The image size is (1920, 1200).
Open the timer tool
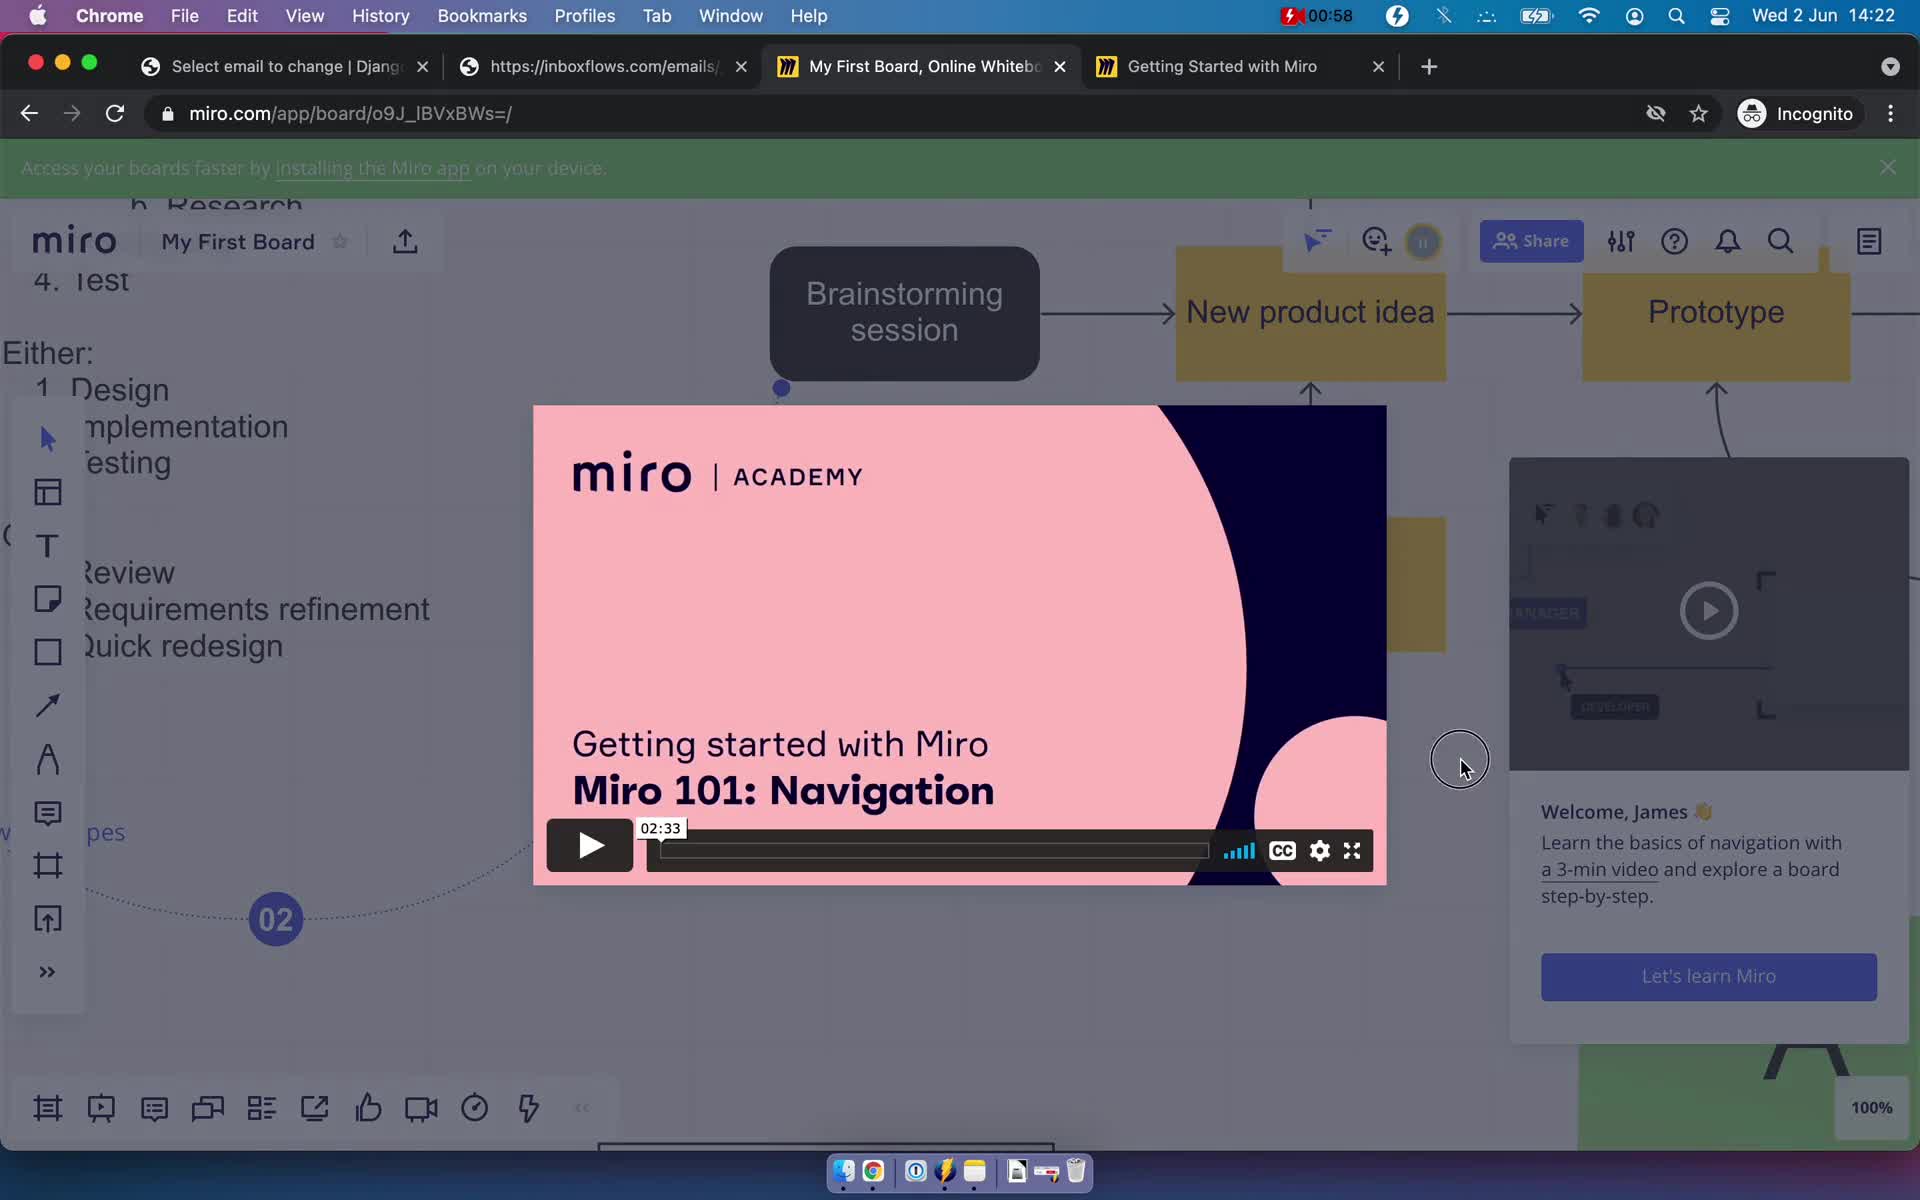pyautogui.click(x=474, y=1108)
